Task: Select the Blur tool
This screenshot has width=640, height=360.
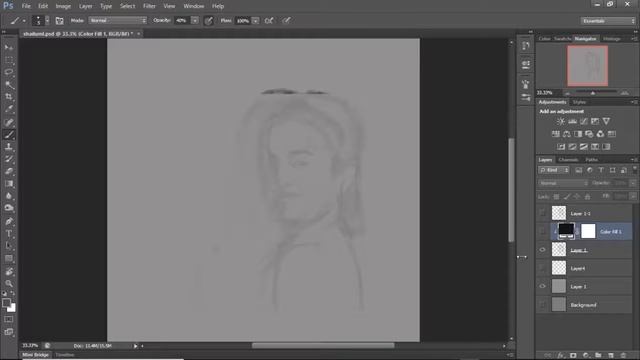Action: tap(9, 196)
